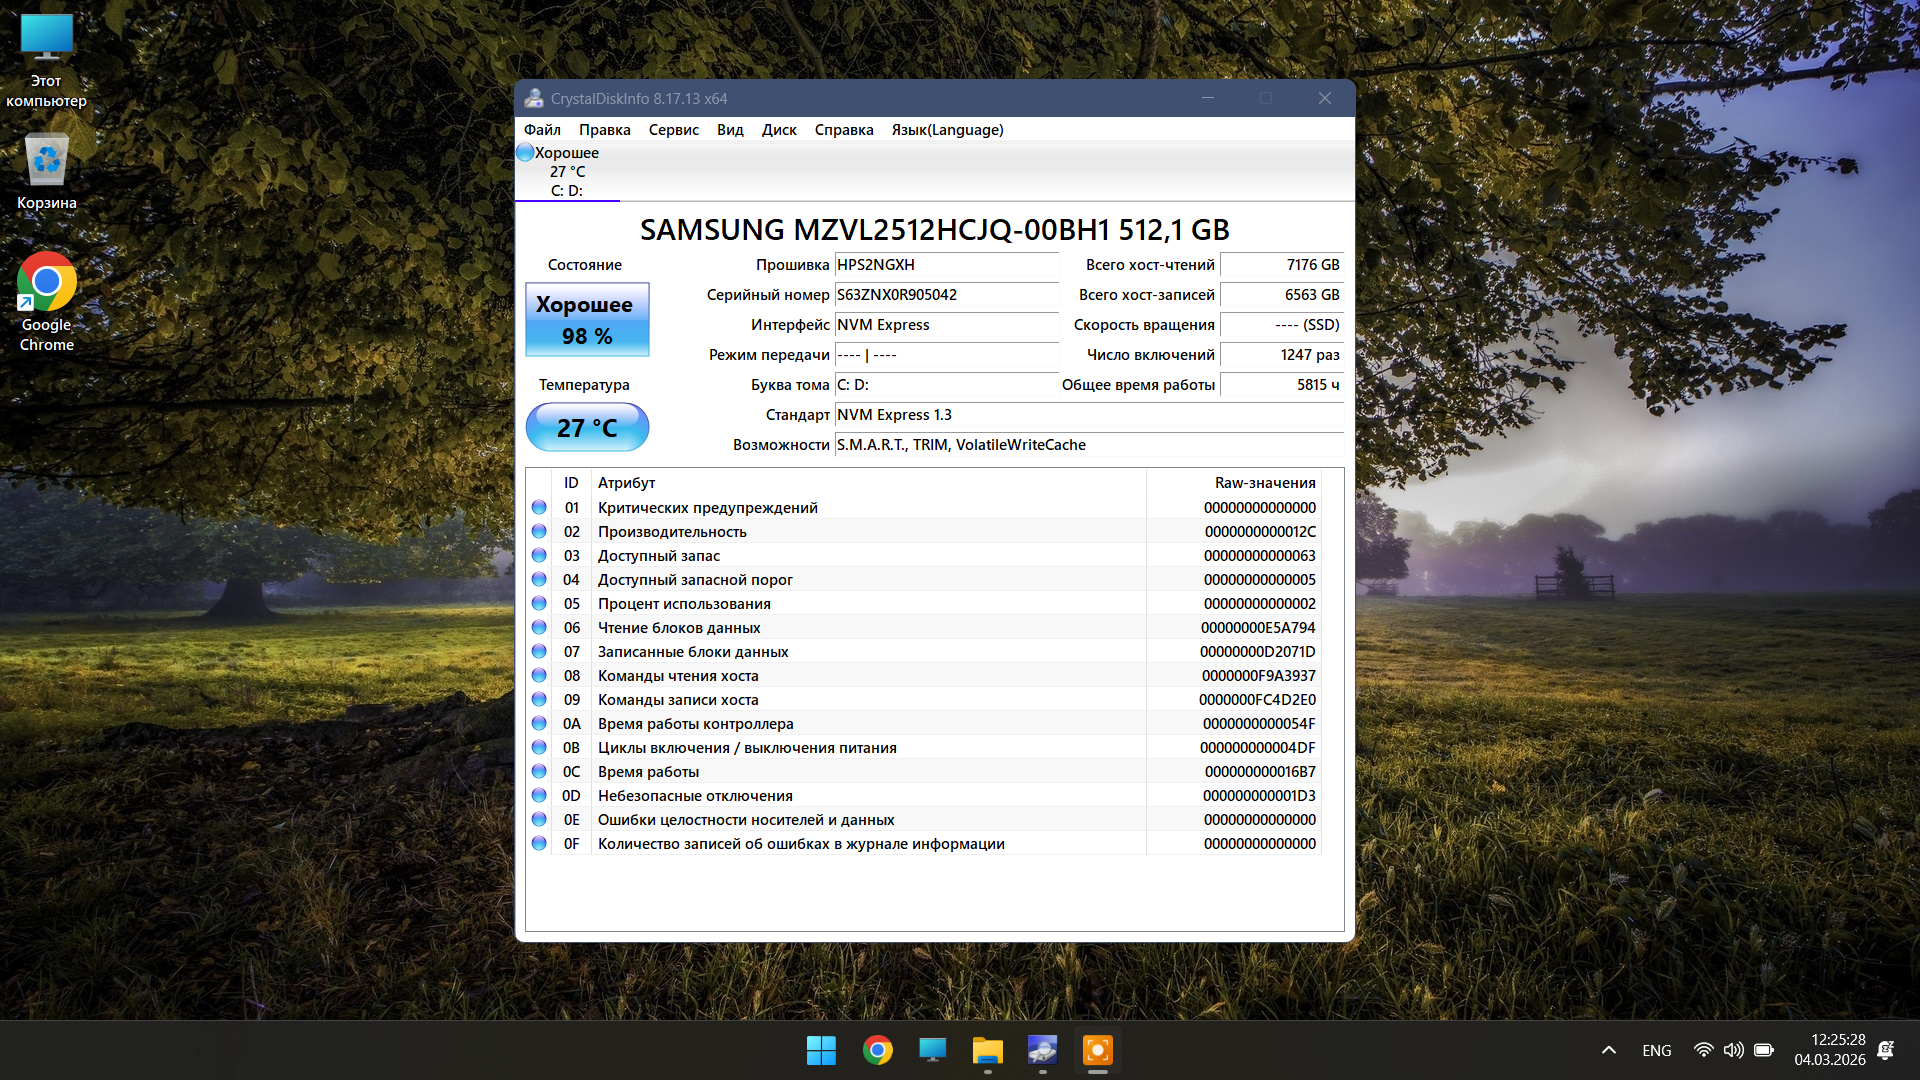1920x1080 pixels.
Task: Click the Хорошее 98 % health status button
Action: [587, 320]
